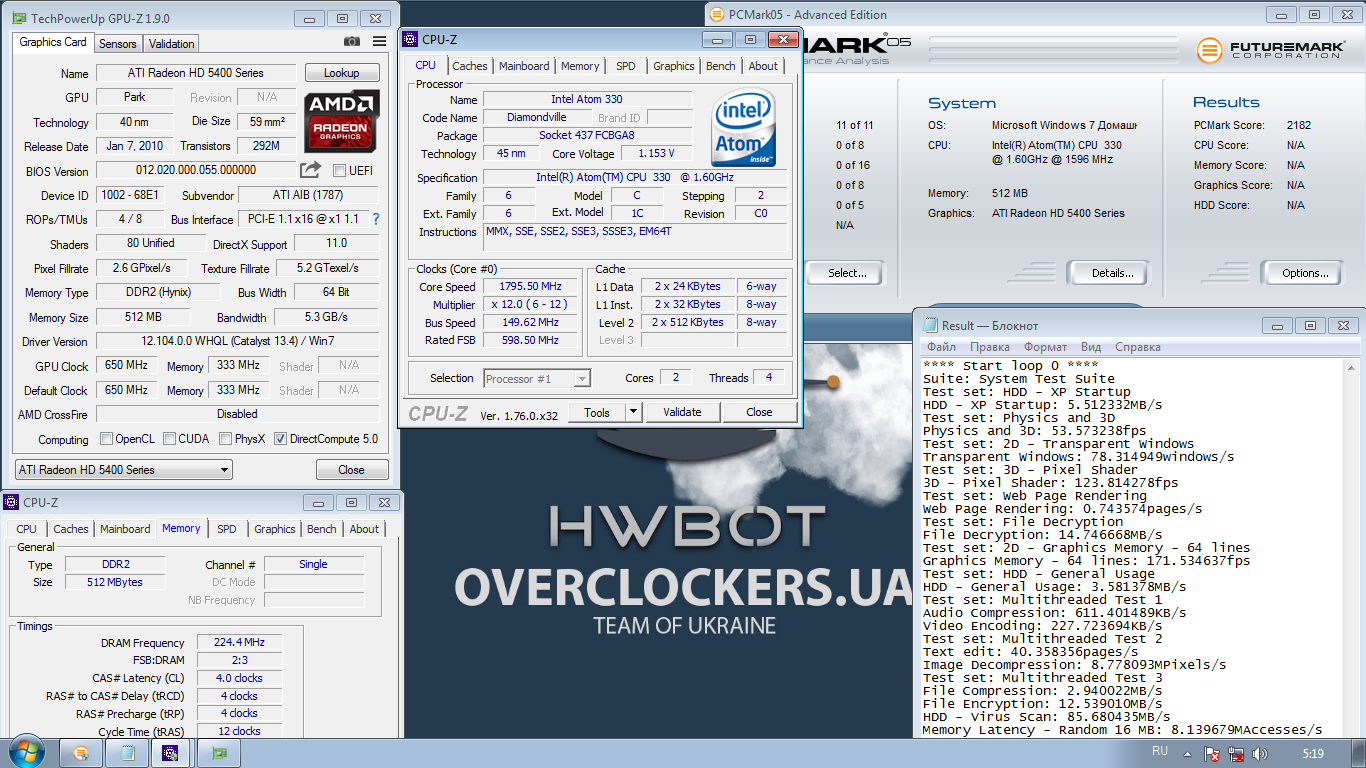
Task: Open the Graphics tab in lower CPU-Z window
Action: (275, 529)
